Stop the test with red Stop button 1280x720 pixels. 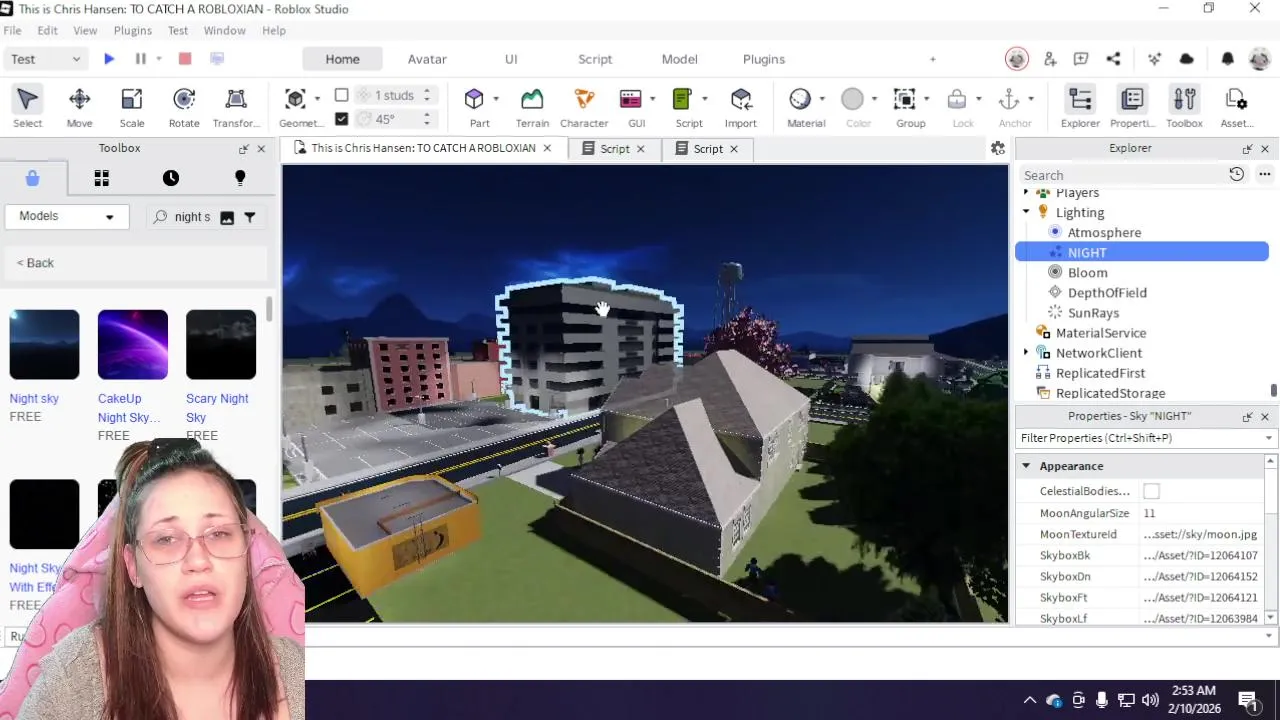[x=185, y=59]
